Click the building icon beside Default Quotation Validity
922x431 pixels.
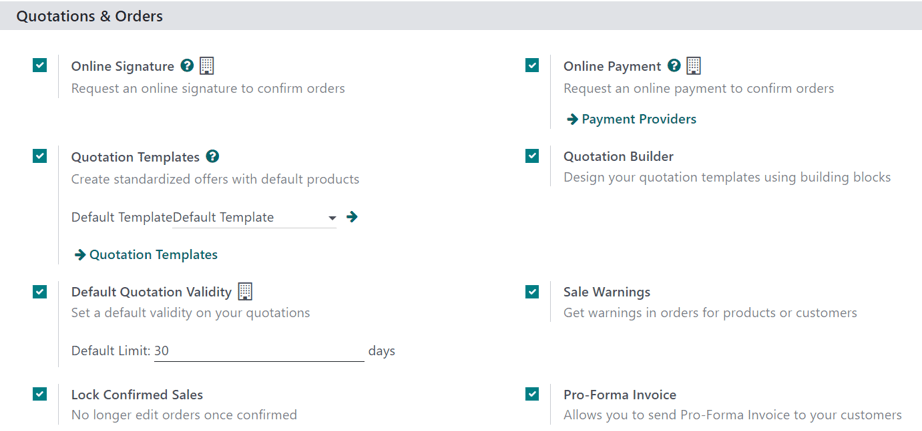(x=245, y=292)
